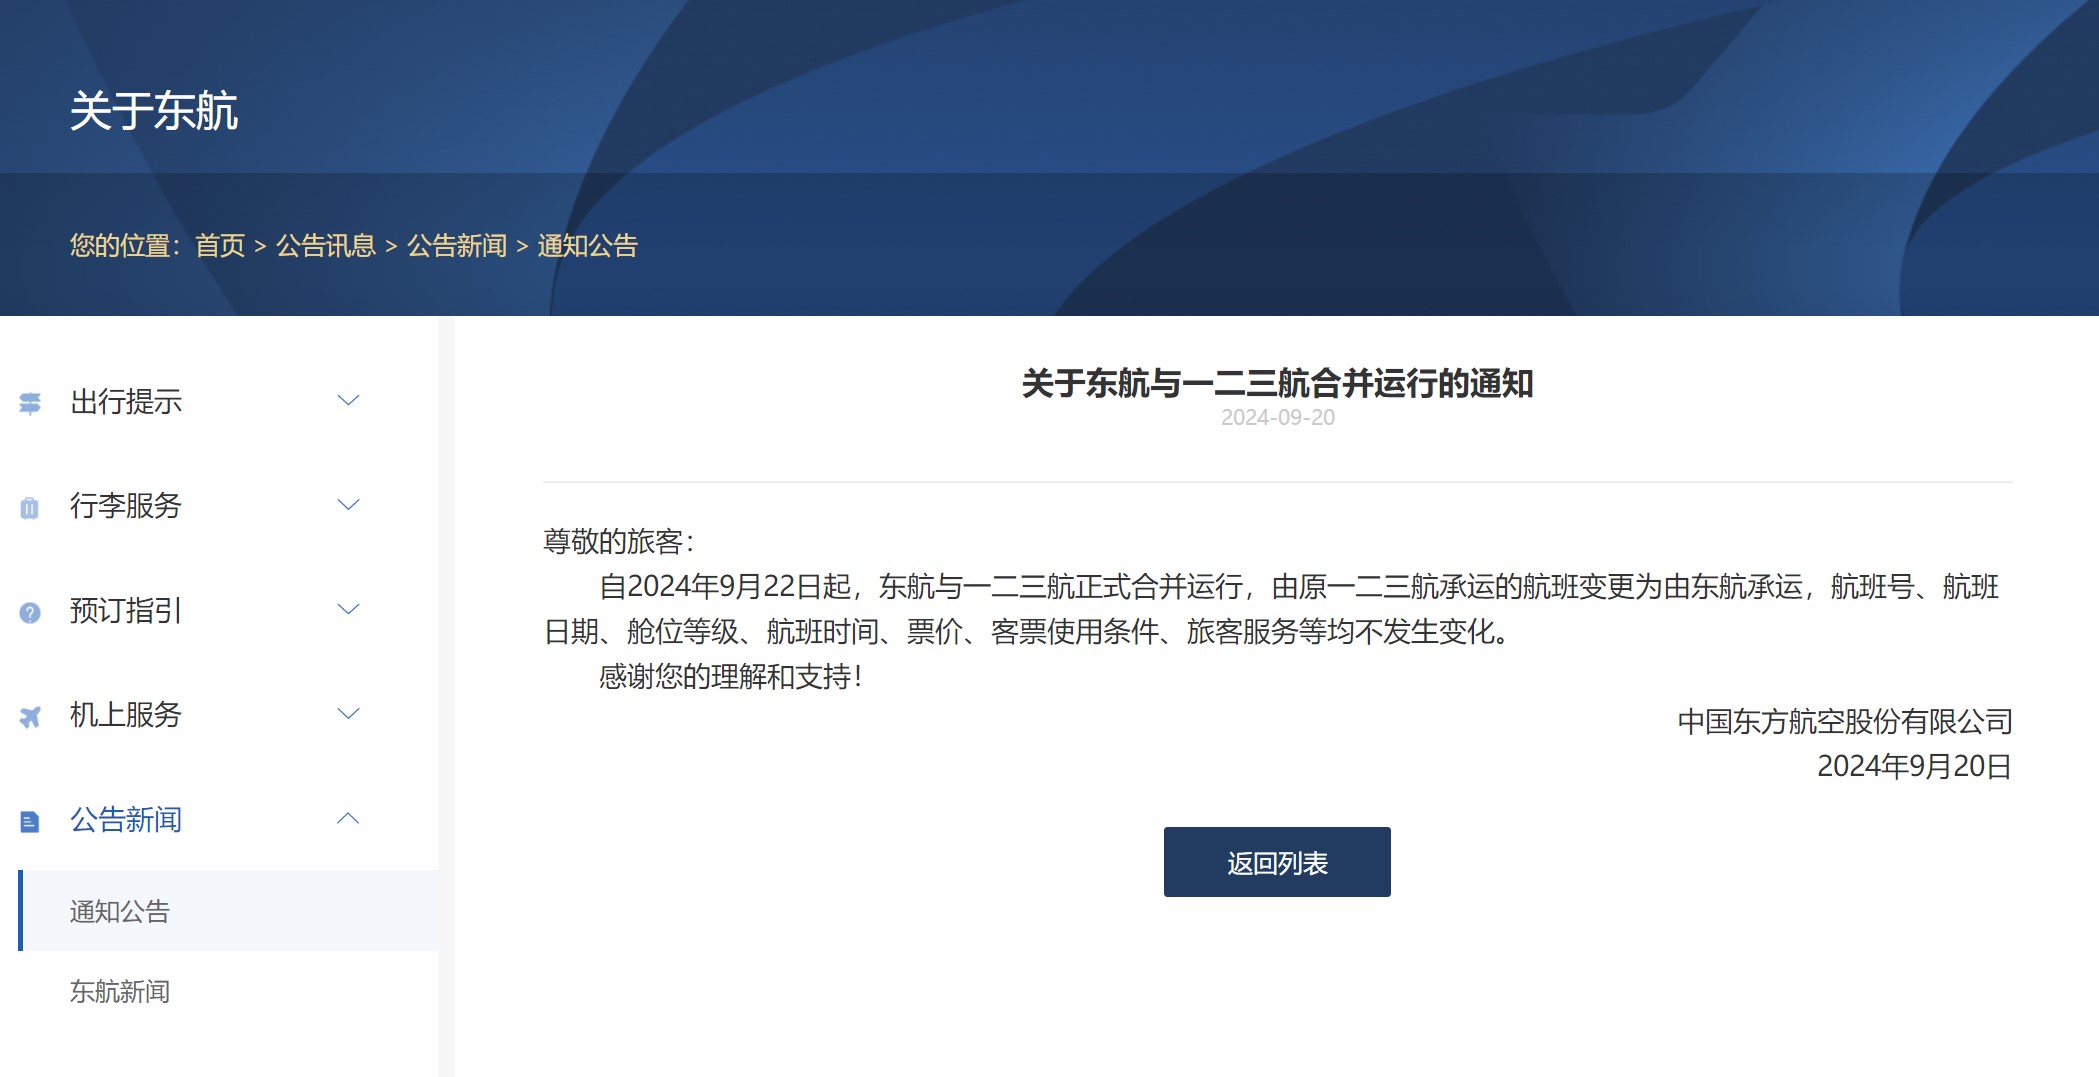
Task: Click the article title 关于东航与一二三航合并运行的通知
Action: [1277, 384]
